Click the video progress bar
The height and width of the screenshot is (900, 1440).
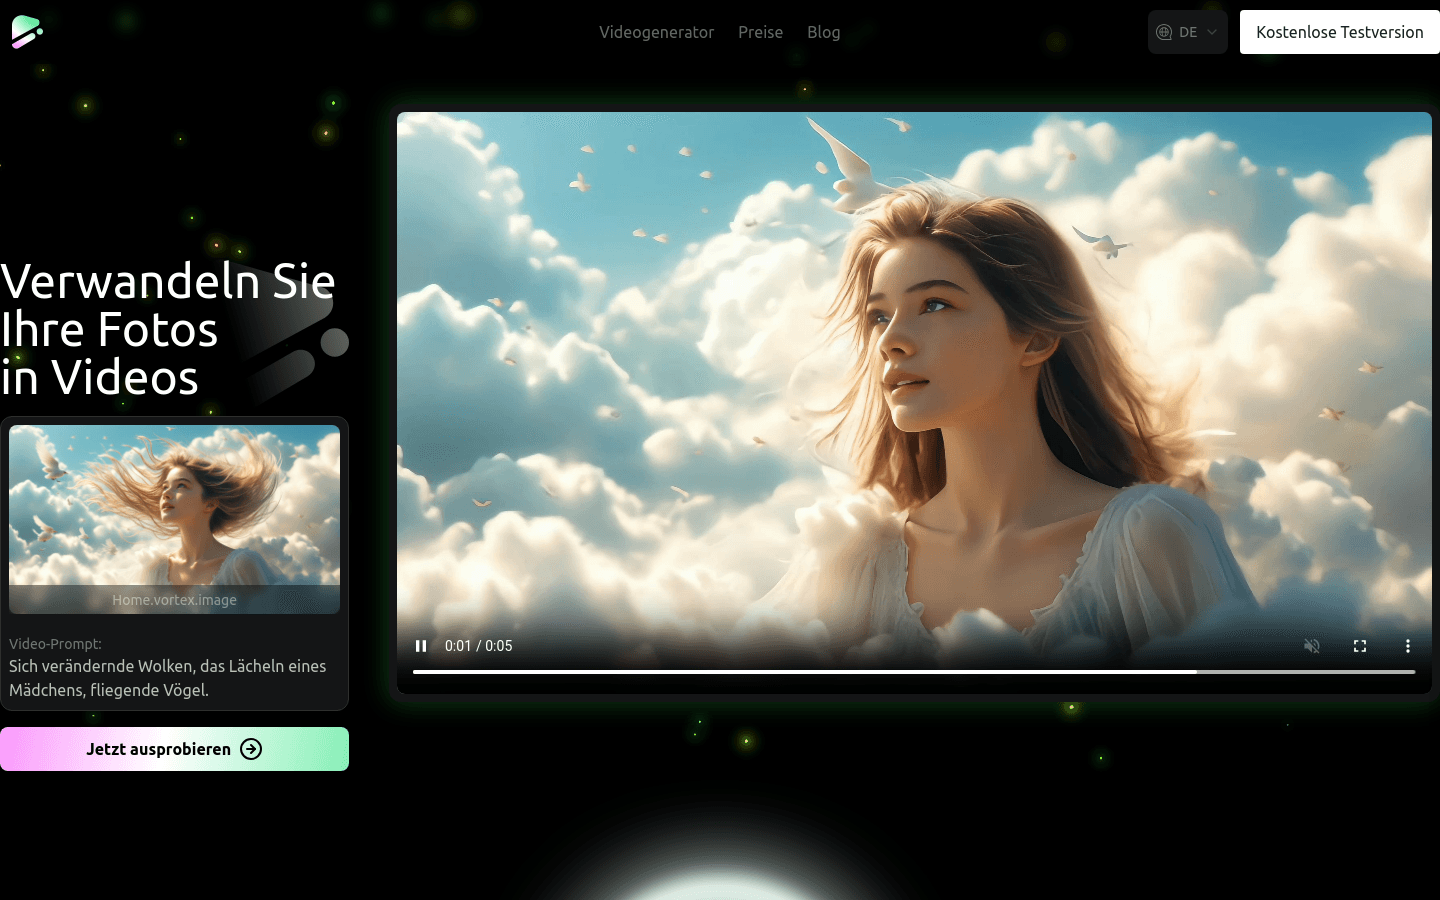tap(914, 672)
